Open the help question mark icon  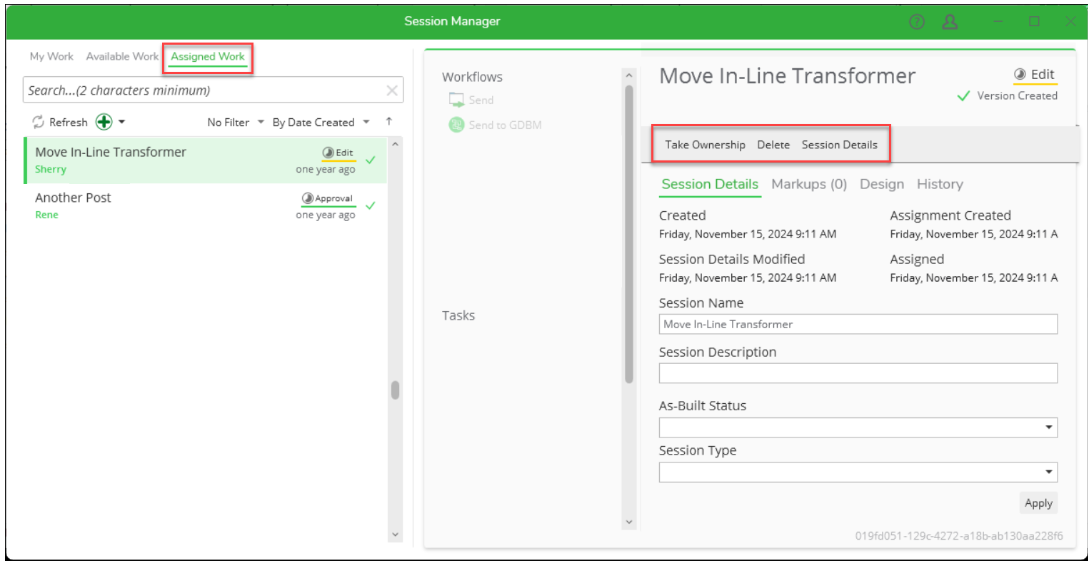coord(916,22)
